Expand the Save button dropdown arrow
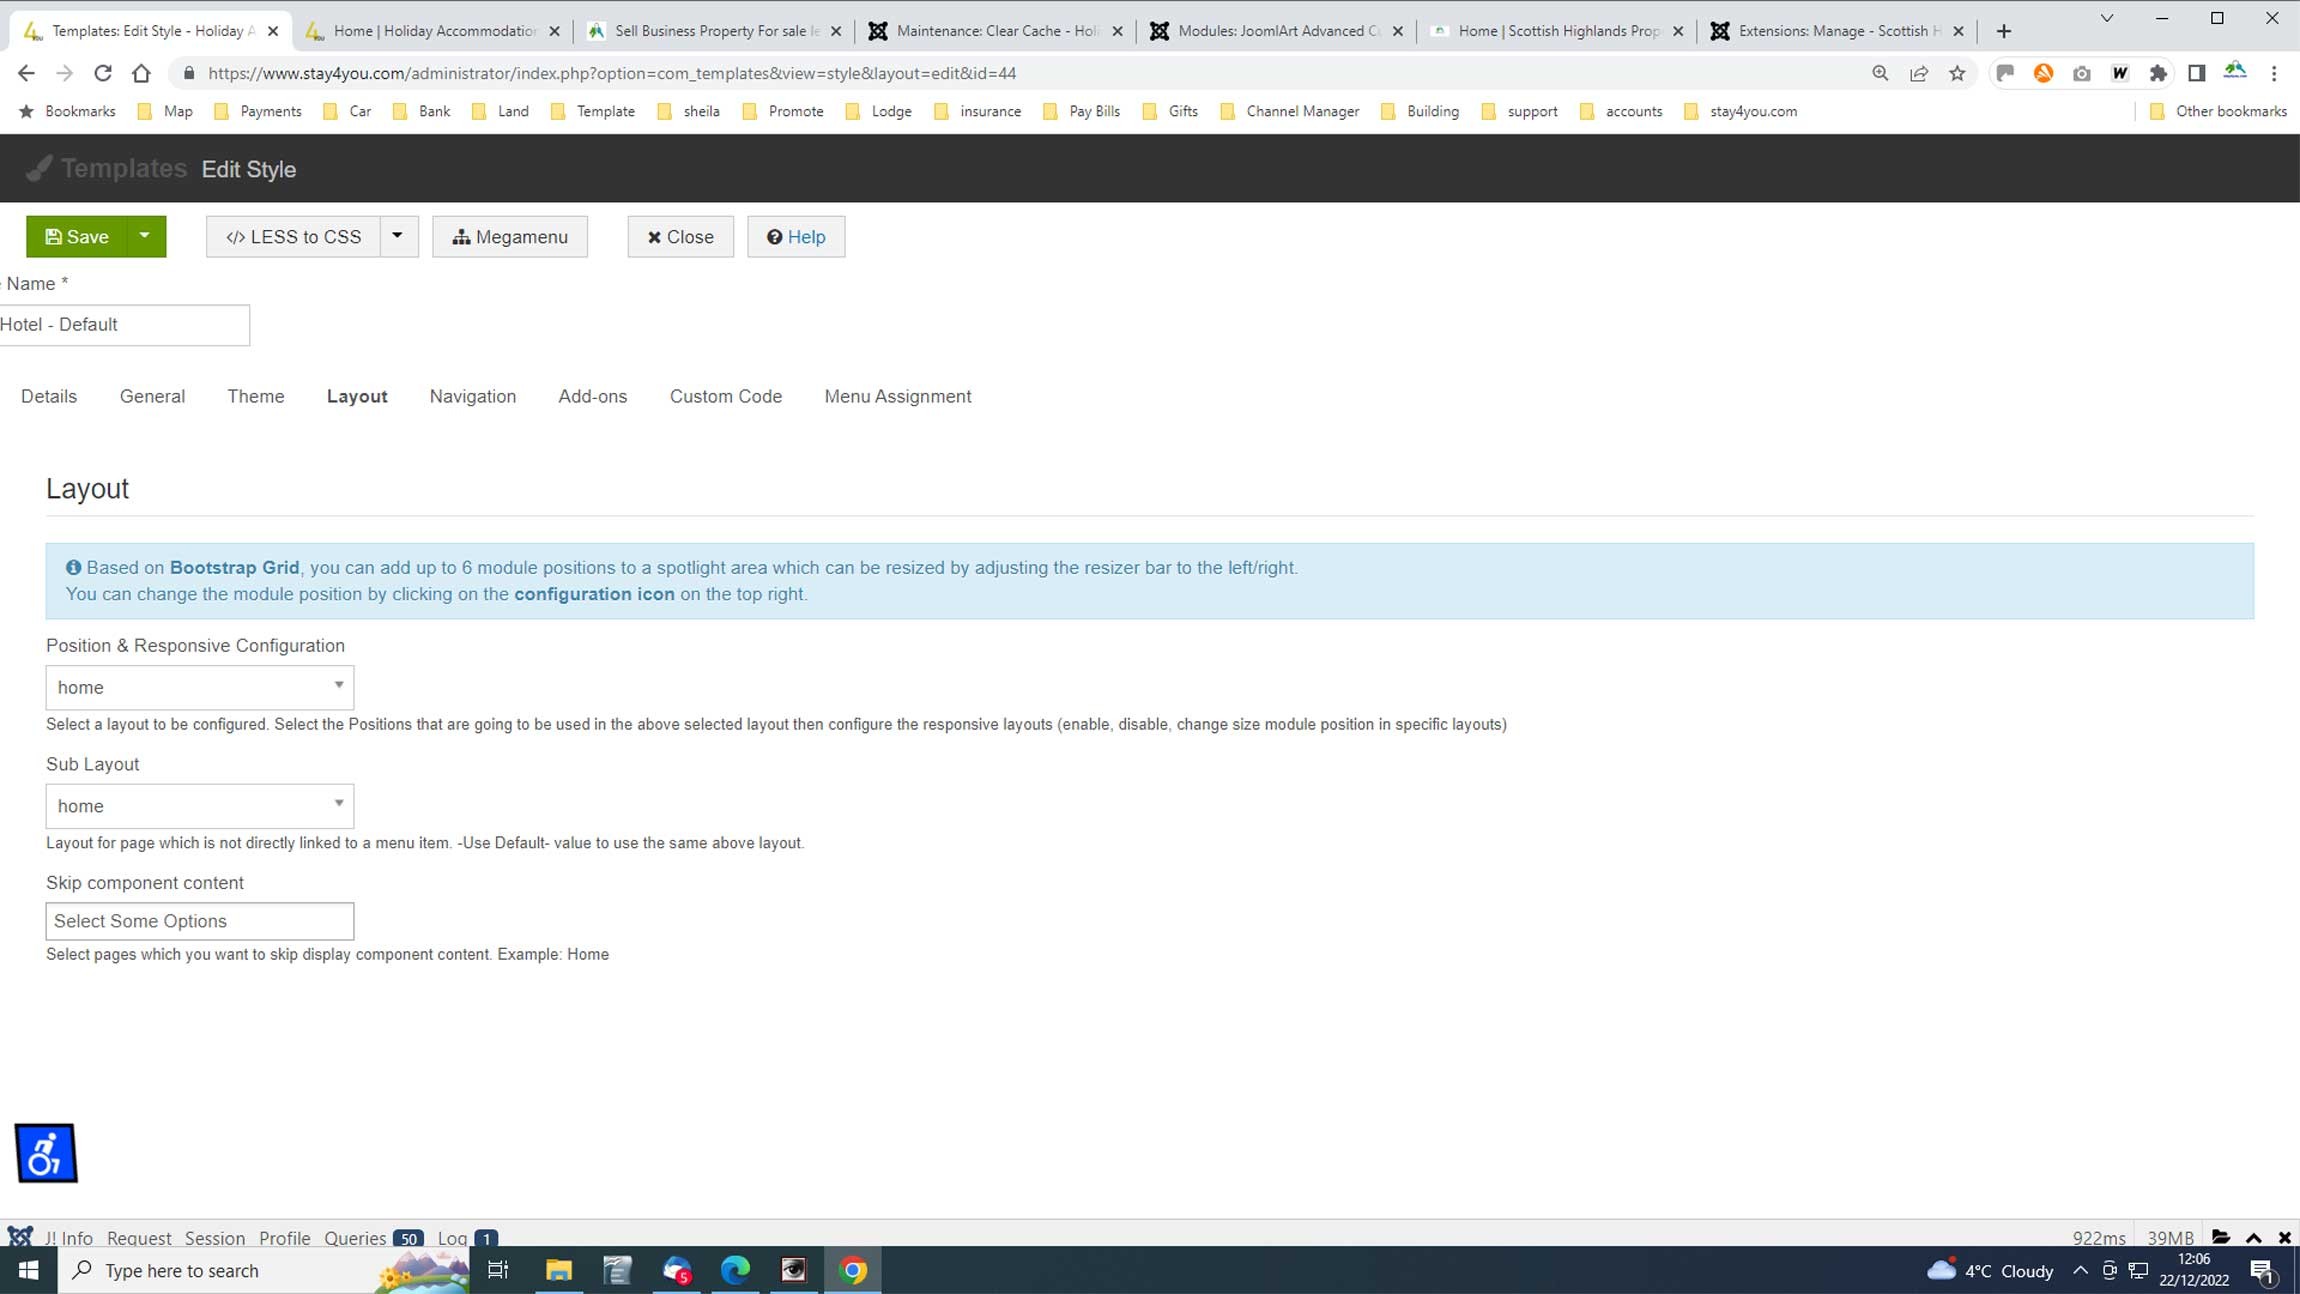2300x1294 pixels. [x=145, y=236]
